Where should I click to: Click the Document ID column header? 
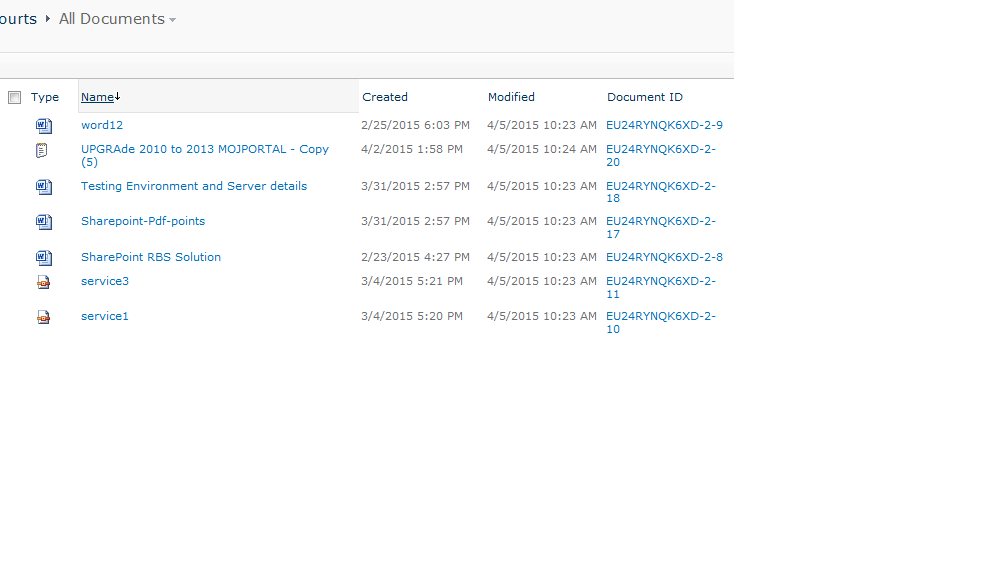pos(645,97)
